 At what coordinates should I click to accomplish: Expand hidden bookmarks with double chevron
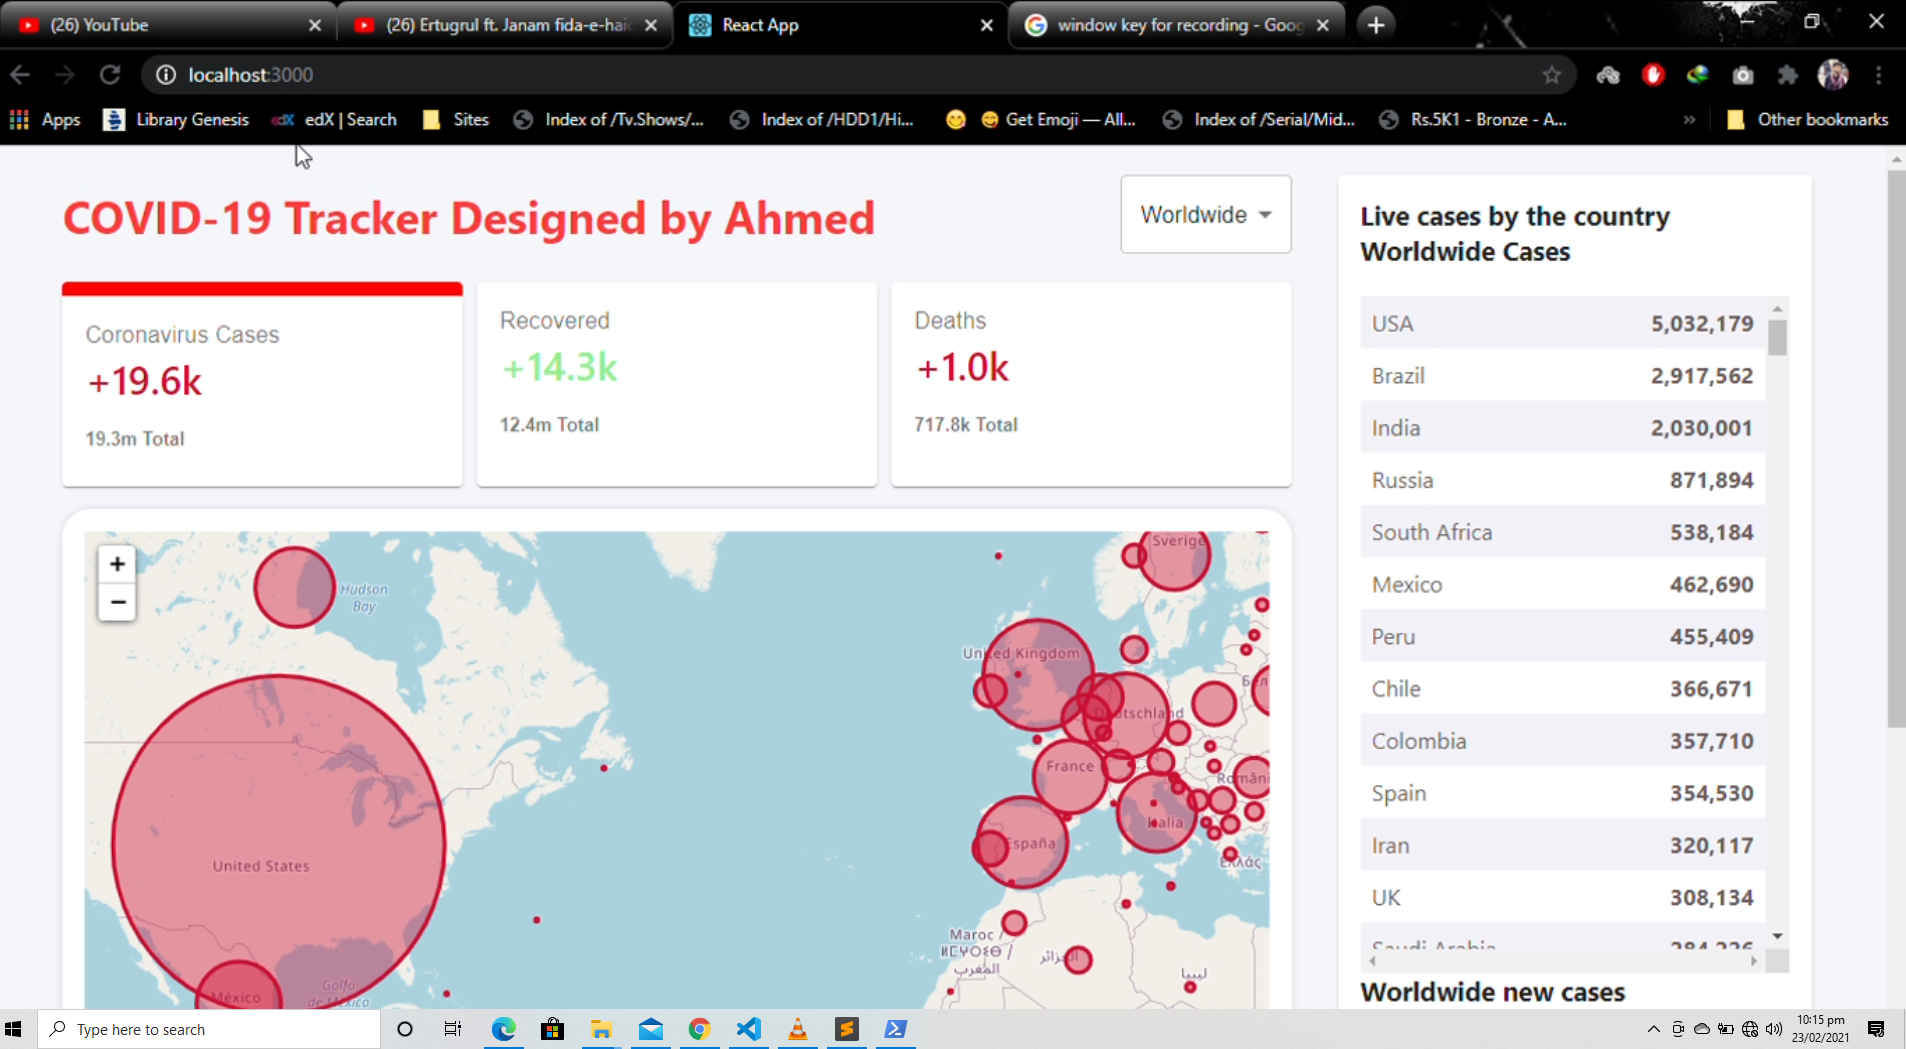pos(1689,120)
